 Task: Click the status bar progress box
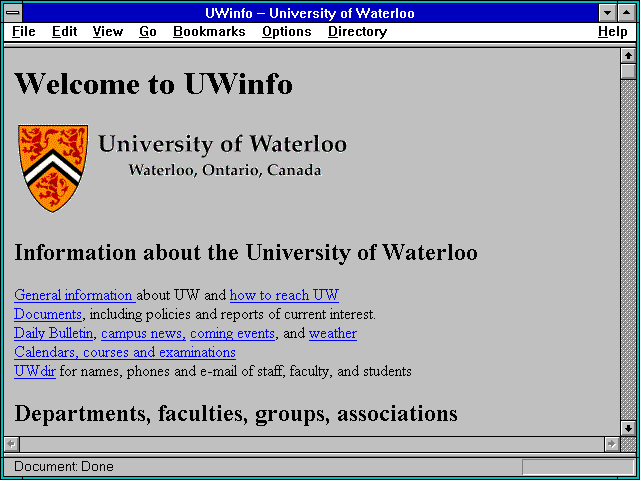tap(578, 467)
